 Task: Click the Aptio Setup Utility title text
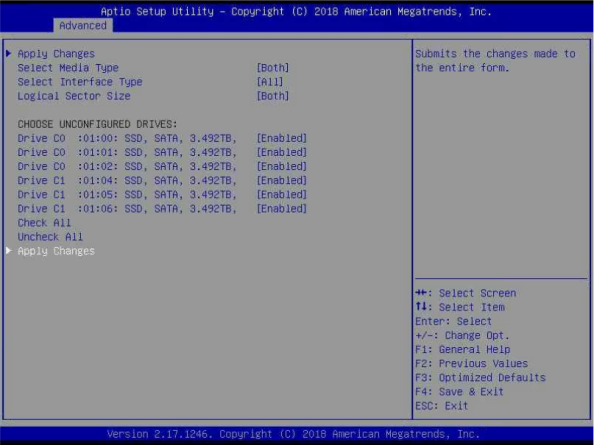click(x=296, y=11)
